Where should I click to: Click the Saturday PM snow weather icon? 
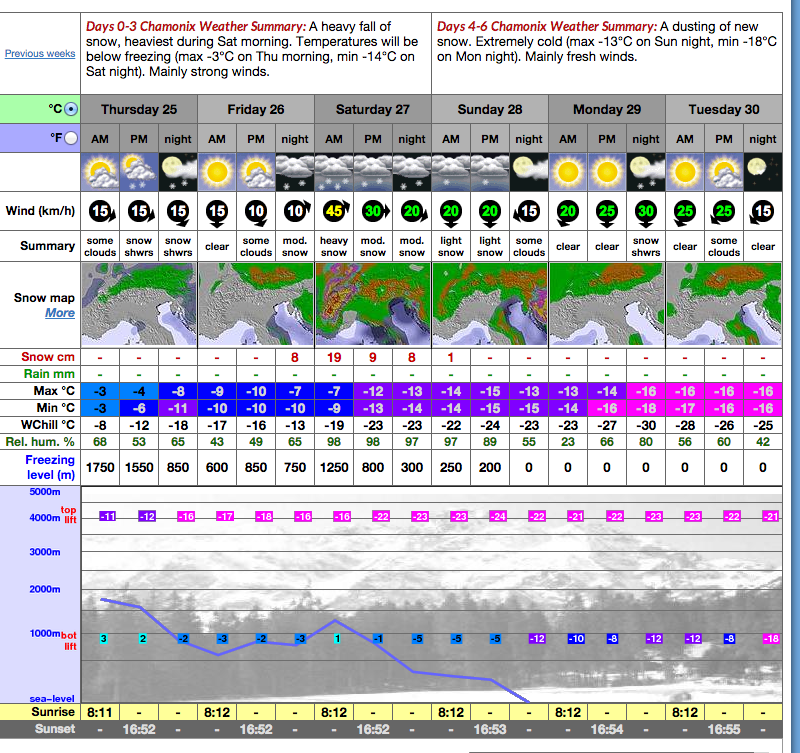(x=373, y=172)
